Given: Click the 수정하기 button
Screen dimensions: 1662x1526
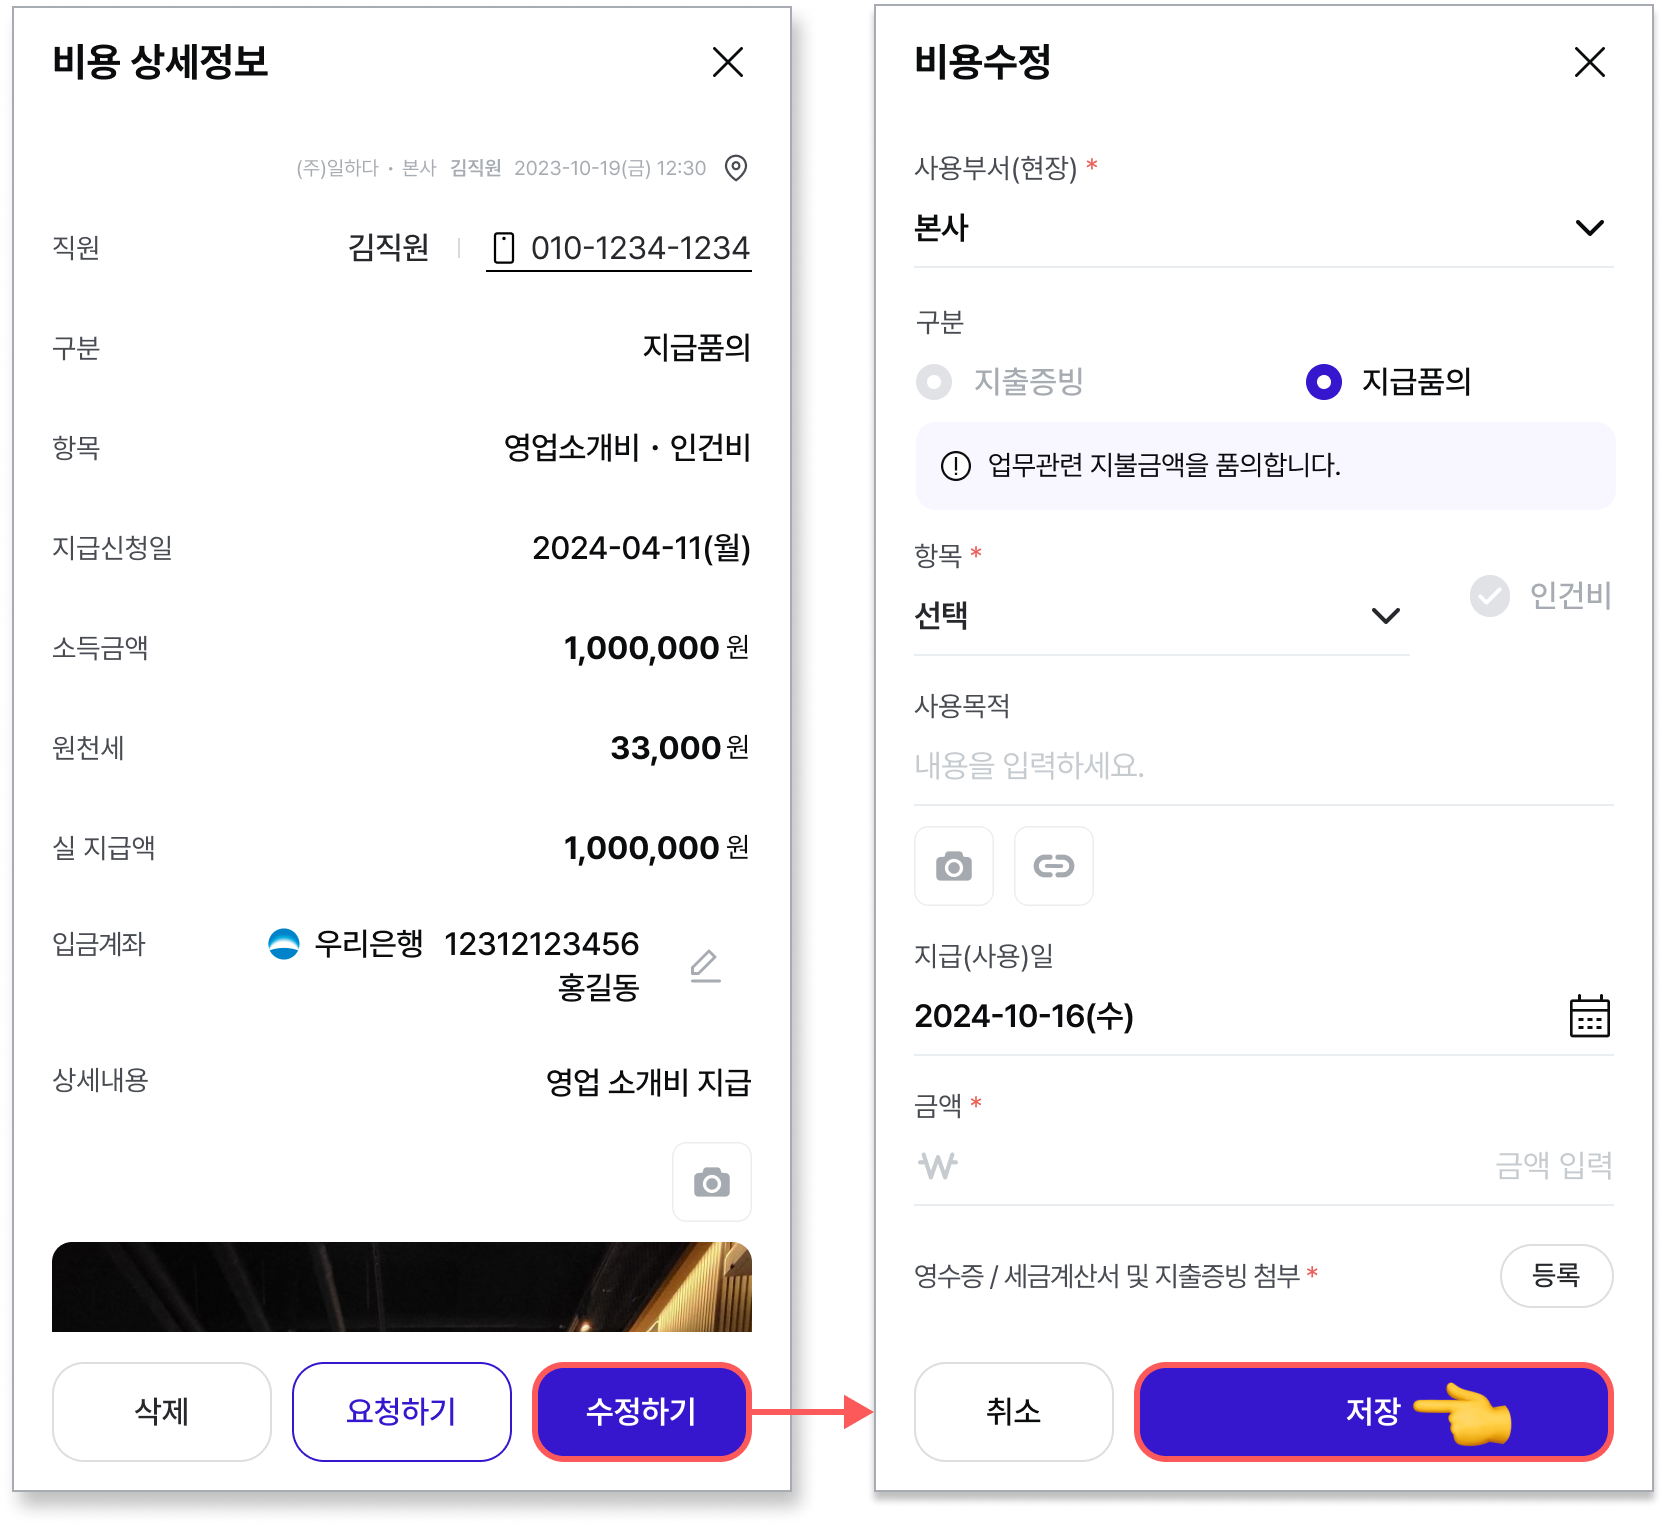Looking at the screenshot, I should 642,1411.
